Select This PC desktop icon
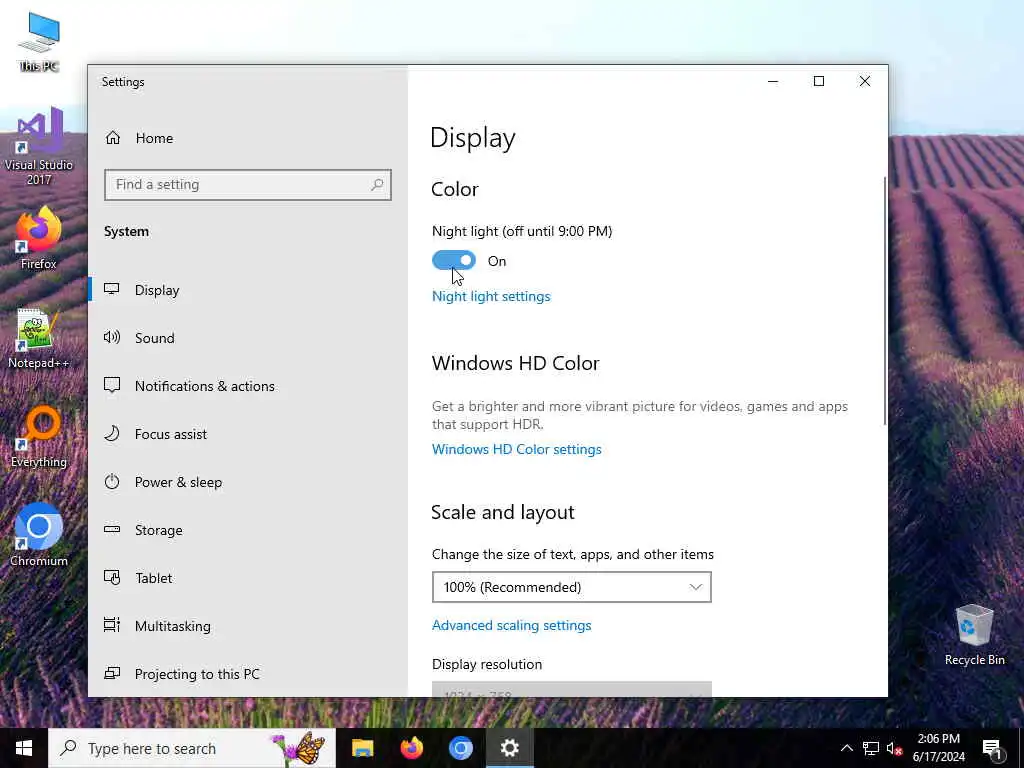The width and height of the screenshot is (1024, 768). pos(39,42)
